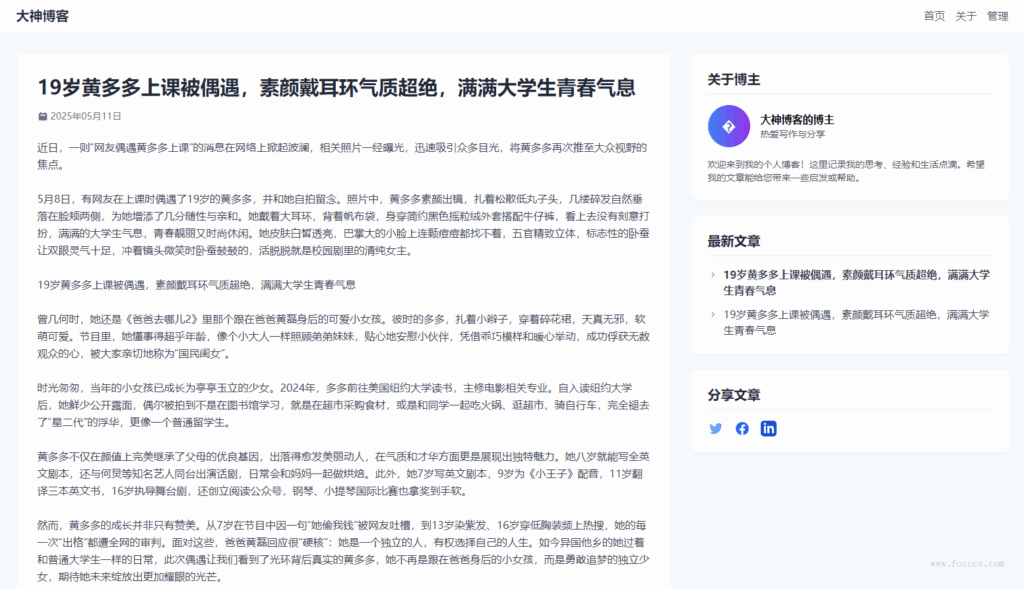Open the 关于 nav link
The image size is (1024, 589).
966,16
